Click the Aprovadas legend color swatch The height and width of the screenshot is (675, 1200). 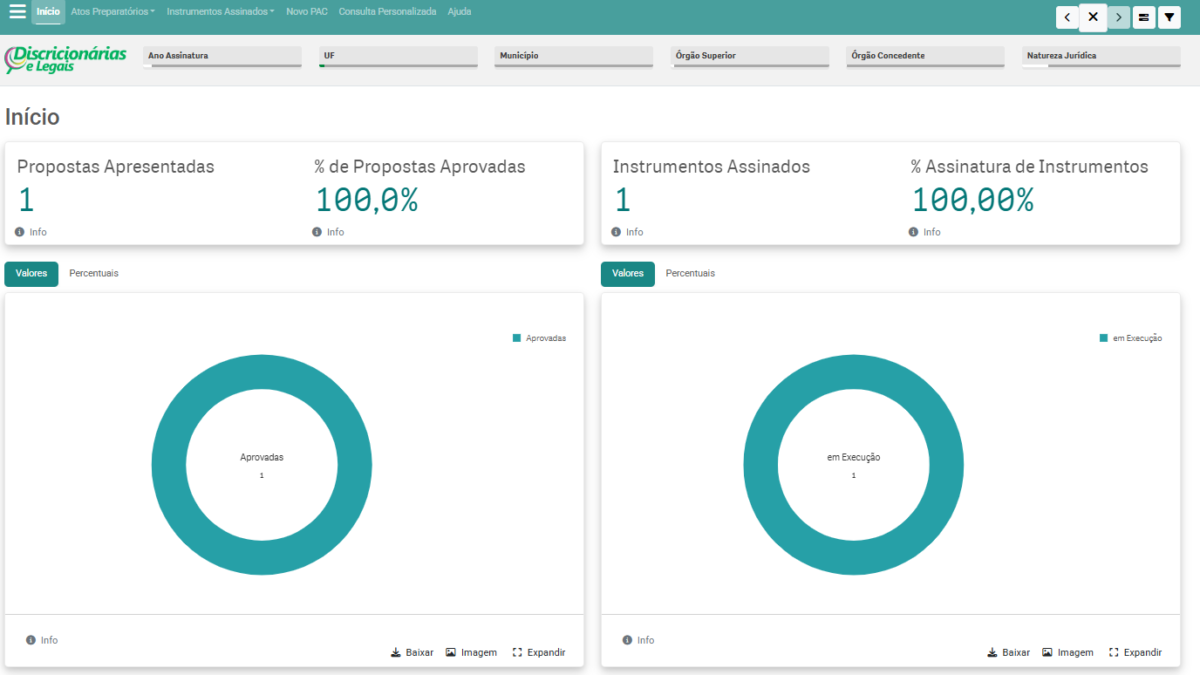(x=517, y=338)
